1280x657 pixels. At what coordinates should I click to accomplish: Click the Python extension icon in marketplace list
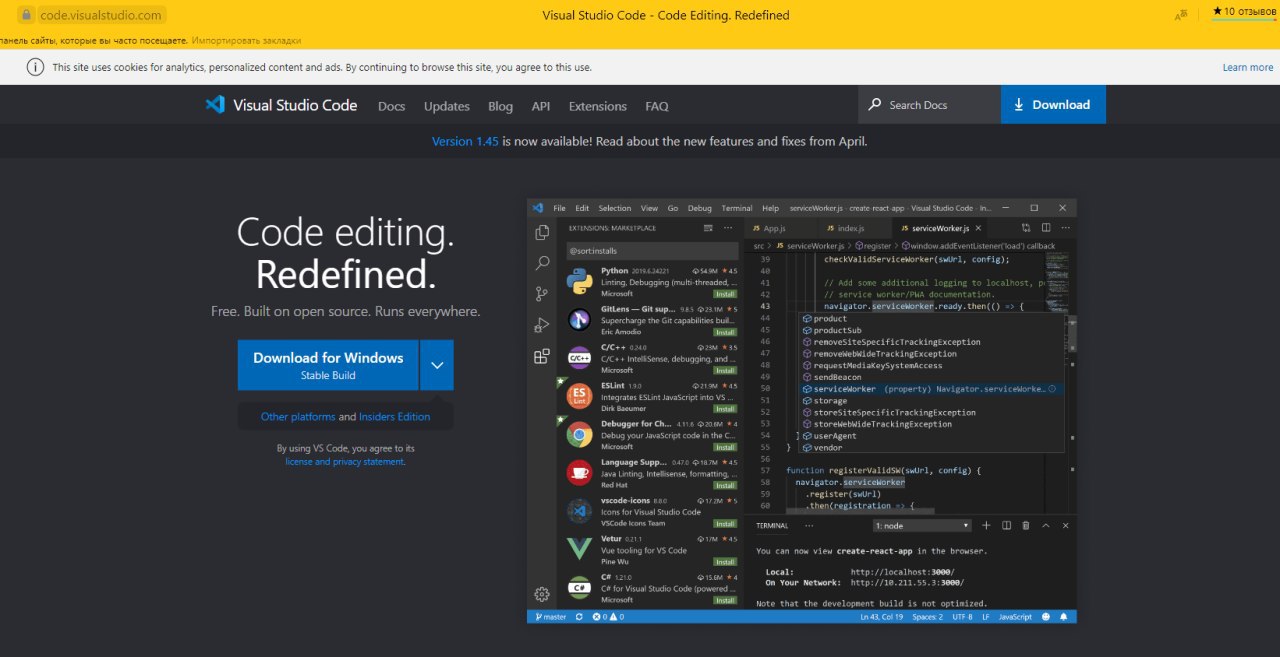(x=579, y=282)
